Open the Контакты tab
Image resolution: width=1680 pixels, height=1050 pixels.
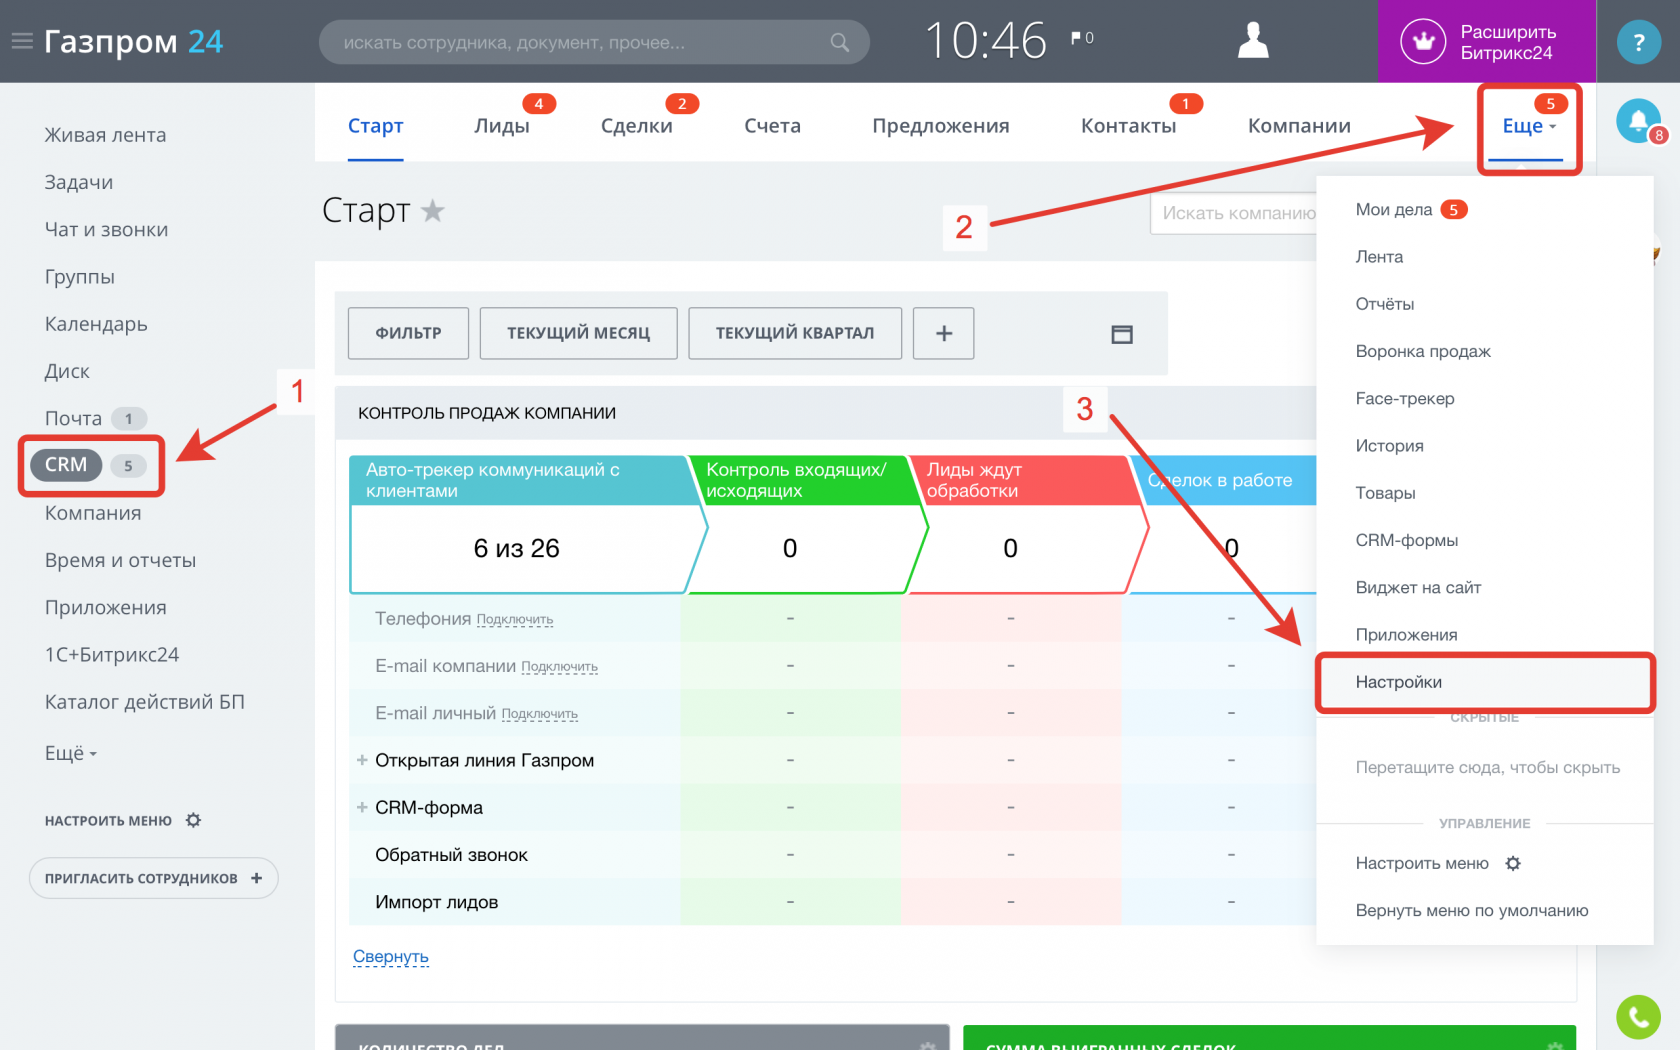1128,126
